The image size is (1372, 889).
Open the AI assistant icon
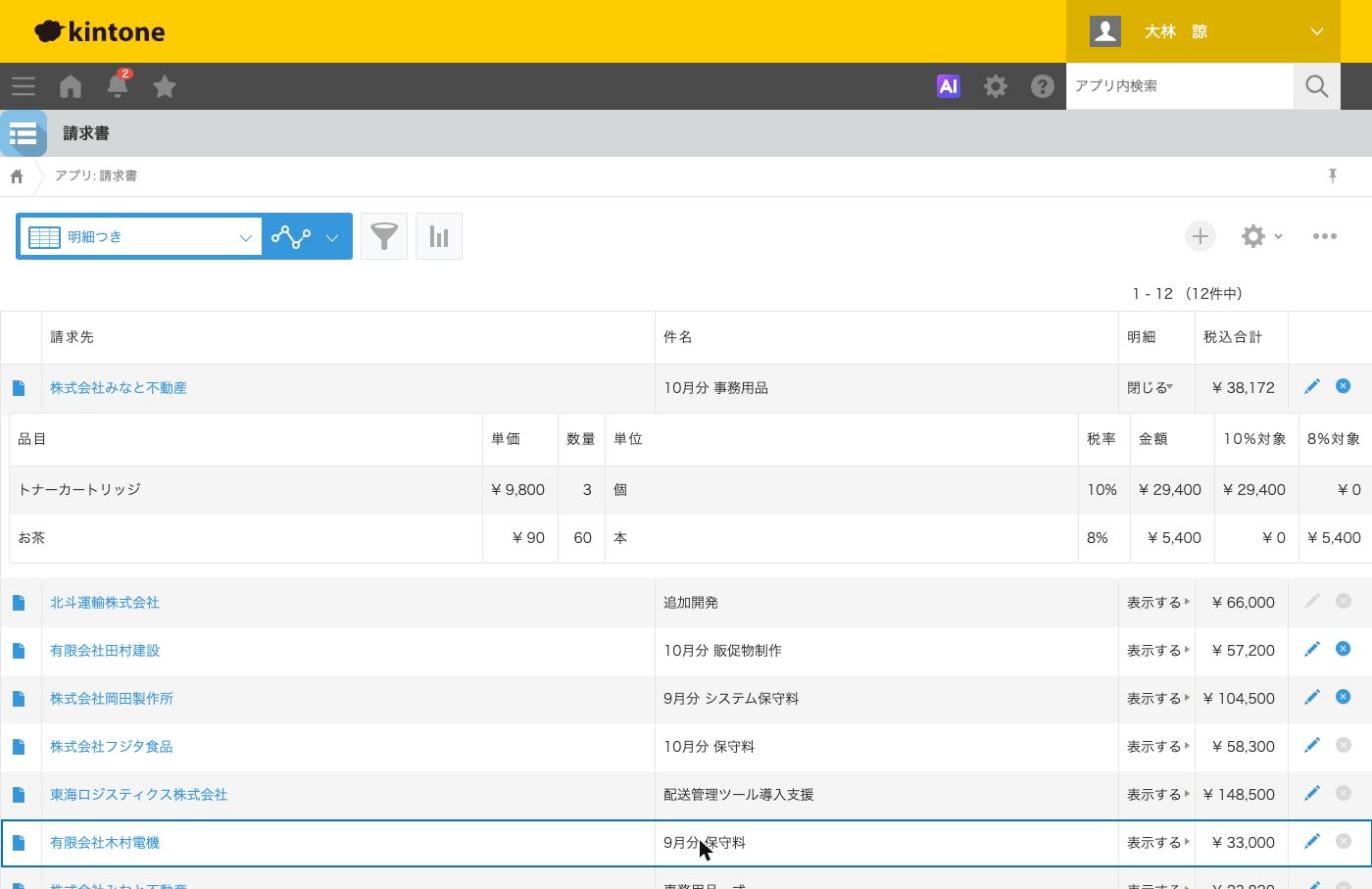[948, 86]
